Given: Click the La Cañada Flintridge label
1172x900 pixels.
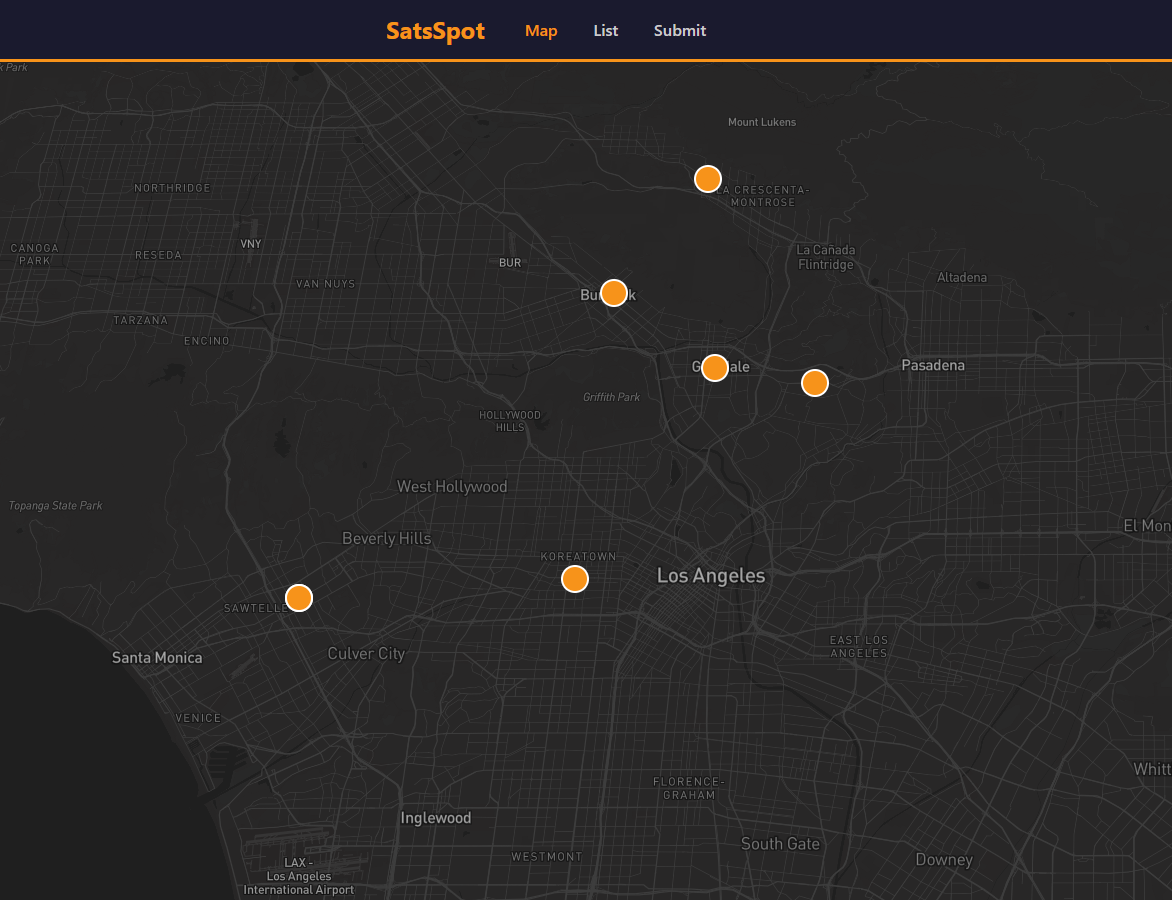Looking at the screenshot, I should coord(826,257).
